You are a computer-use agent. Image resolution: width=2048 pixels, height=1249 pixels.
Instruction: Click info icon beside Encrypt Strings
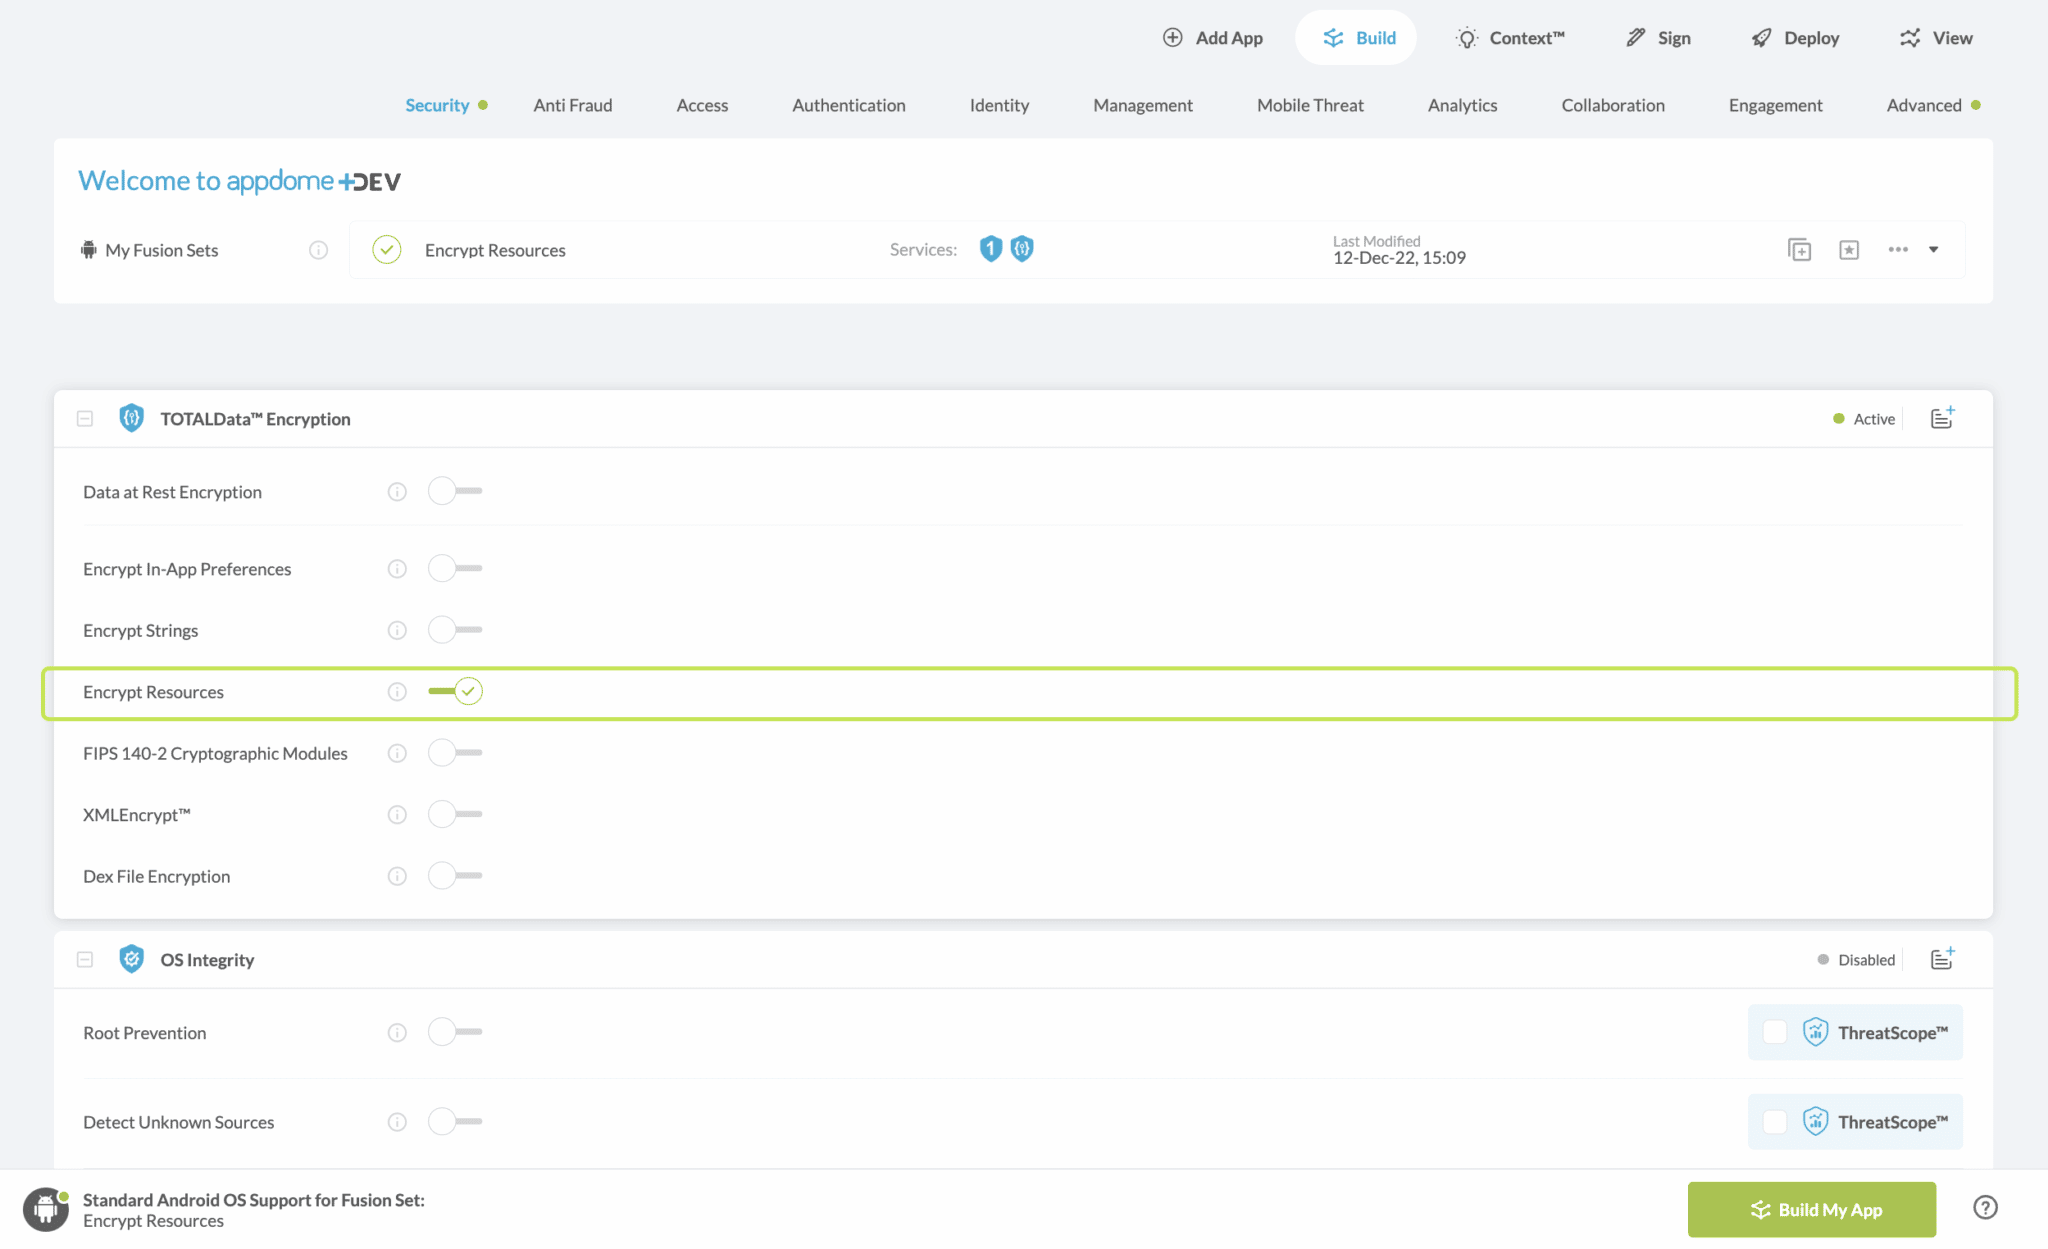click(397, 630)
